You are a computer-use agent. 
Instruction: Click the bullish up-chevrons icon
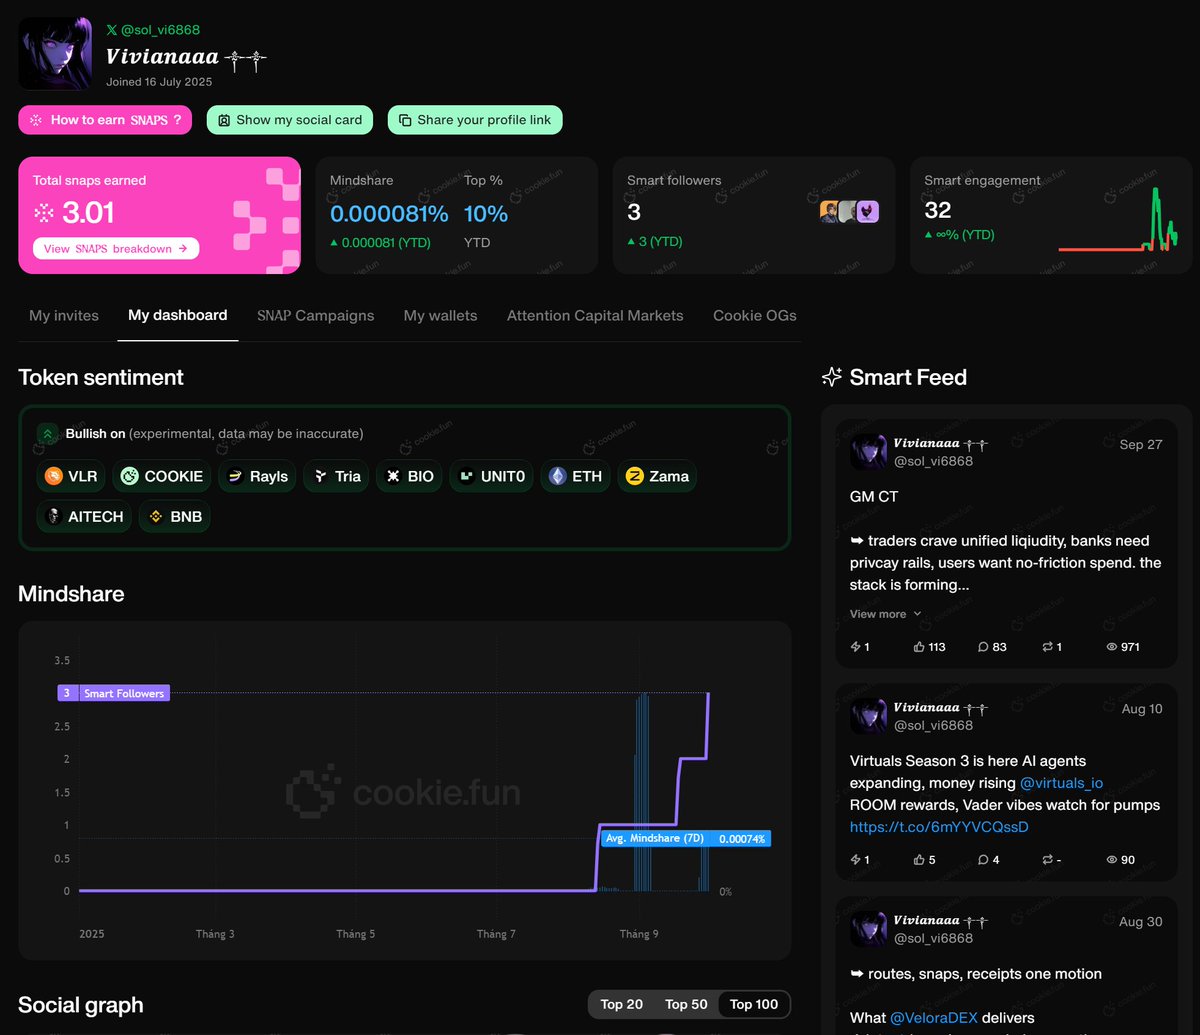coord(47,434)
